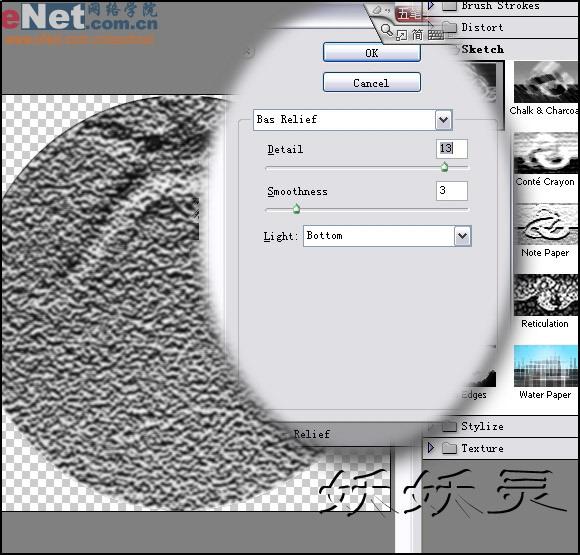Click the OK button

tap(372, 53)
